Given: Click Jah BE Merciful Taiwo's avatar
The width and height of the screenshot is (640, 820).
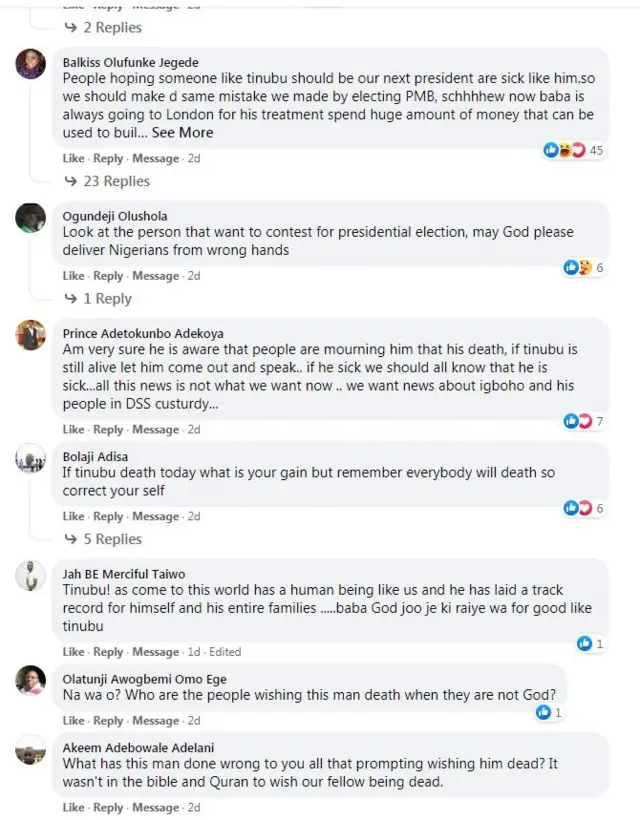Looking at the screenshot, I should (x=31, y=575).
